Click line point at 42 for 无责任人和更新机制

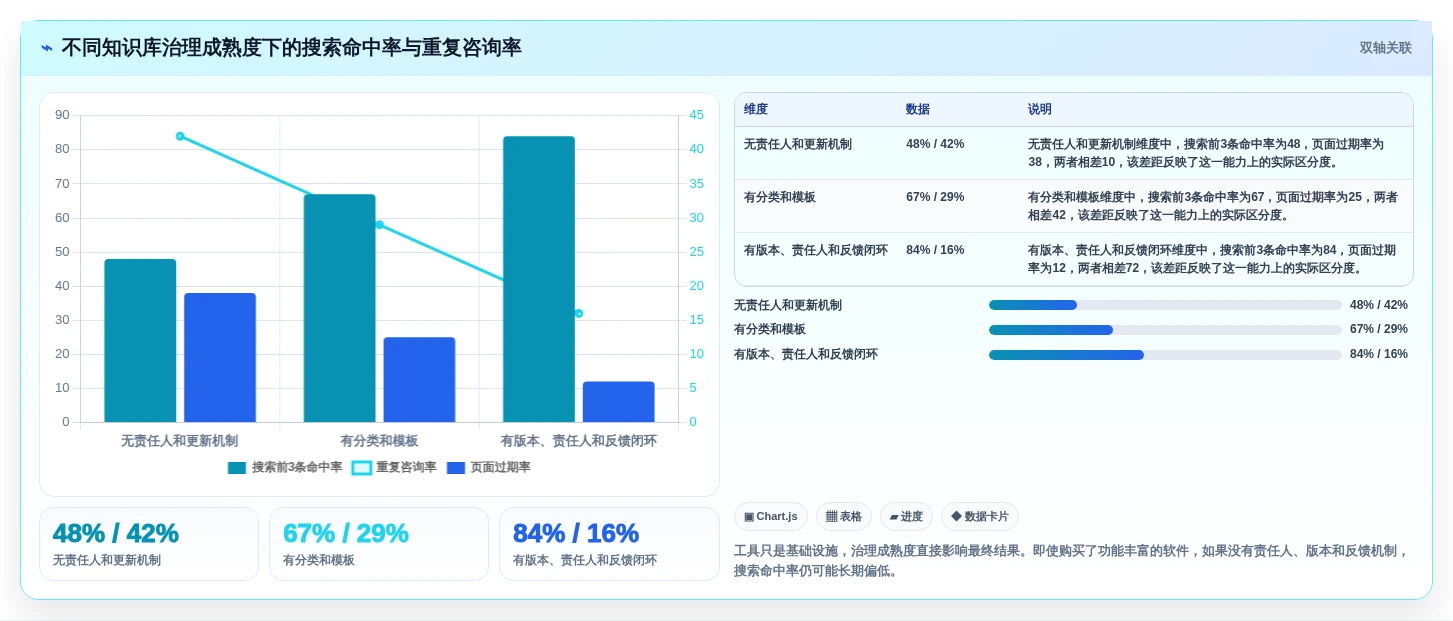[180, 136]
